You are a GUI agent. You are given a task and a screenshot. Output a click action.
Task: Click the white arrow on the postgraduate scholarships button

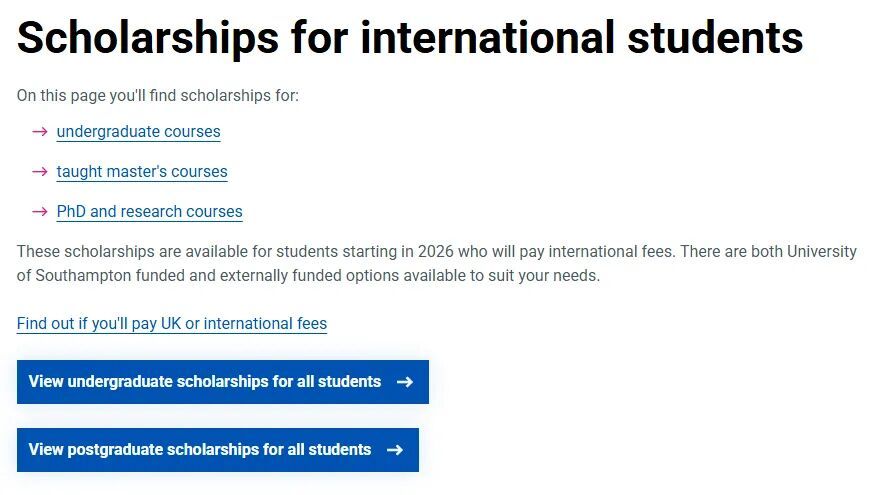click(395, 450)
